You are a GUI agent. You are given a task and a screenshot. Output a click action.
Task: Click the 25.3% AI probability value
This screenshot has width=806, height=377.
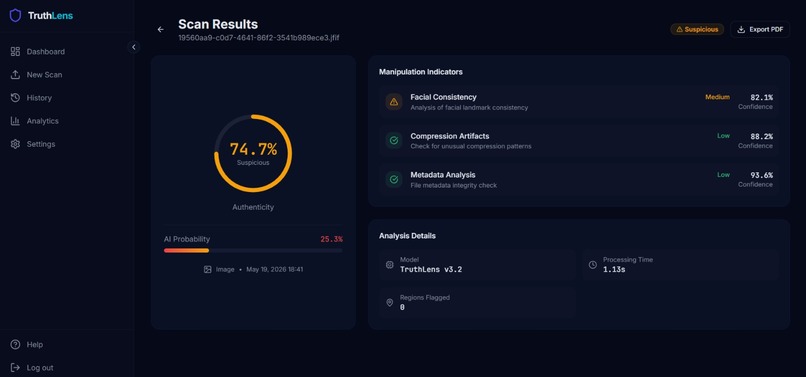click(331, 239)
